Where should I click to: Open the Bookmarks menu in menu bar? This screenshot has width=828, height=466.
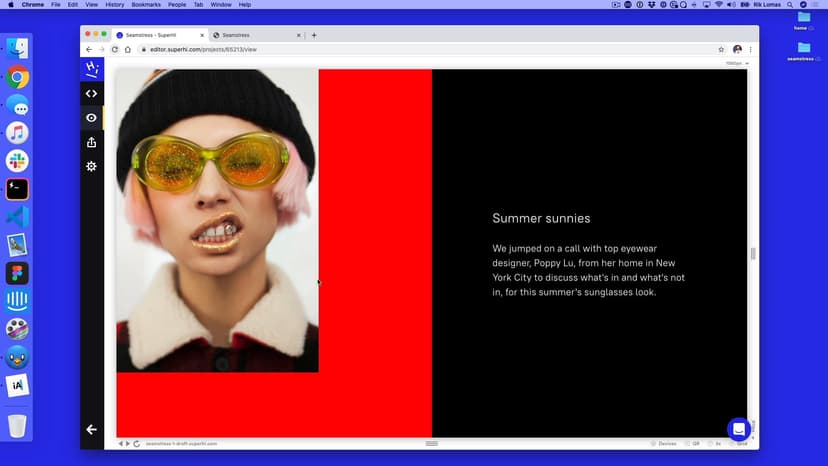point(148,5)
